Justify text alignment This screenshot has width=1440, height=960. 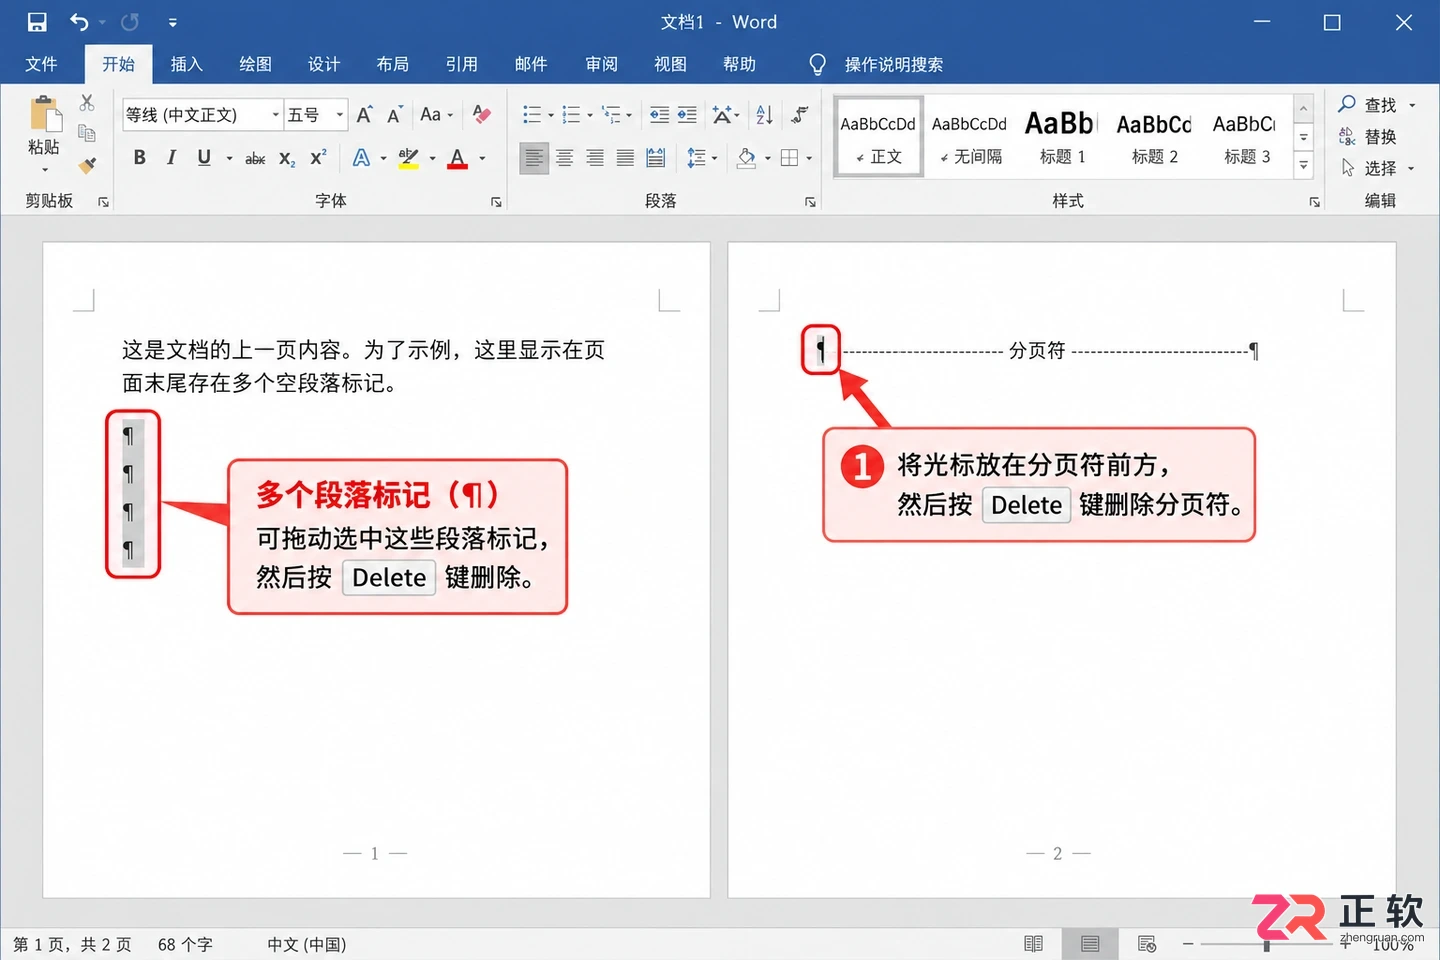point(625,158)
